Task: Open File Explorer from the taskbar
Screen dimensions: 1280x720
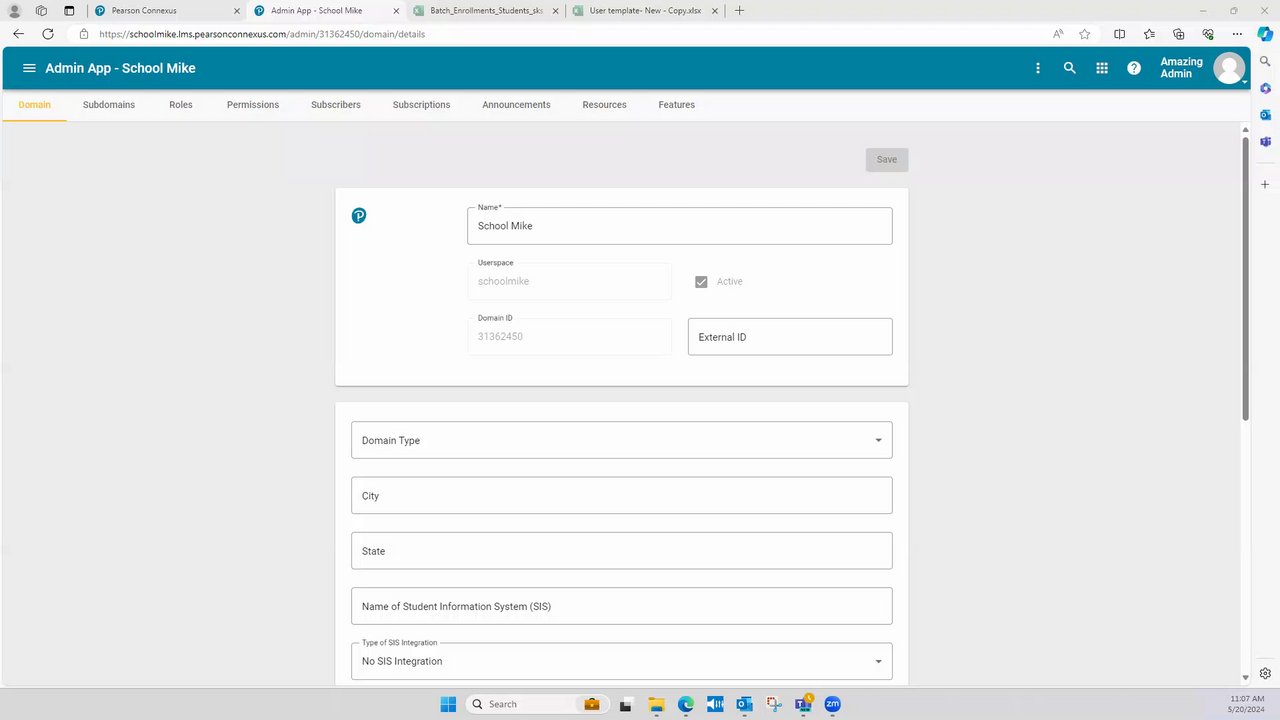Action: [656, 704]
